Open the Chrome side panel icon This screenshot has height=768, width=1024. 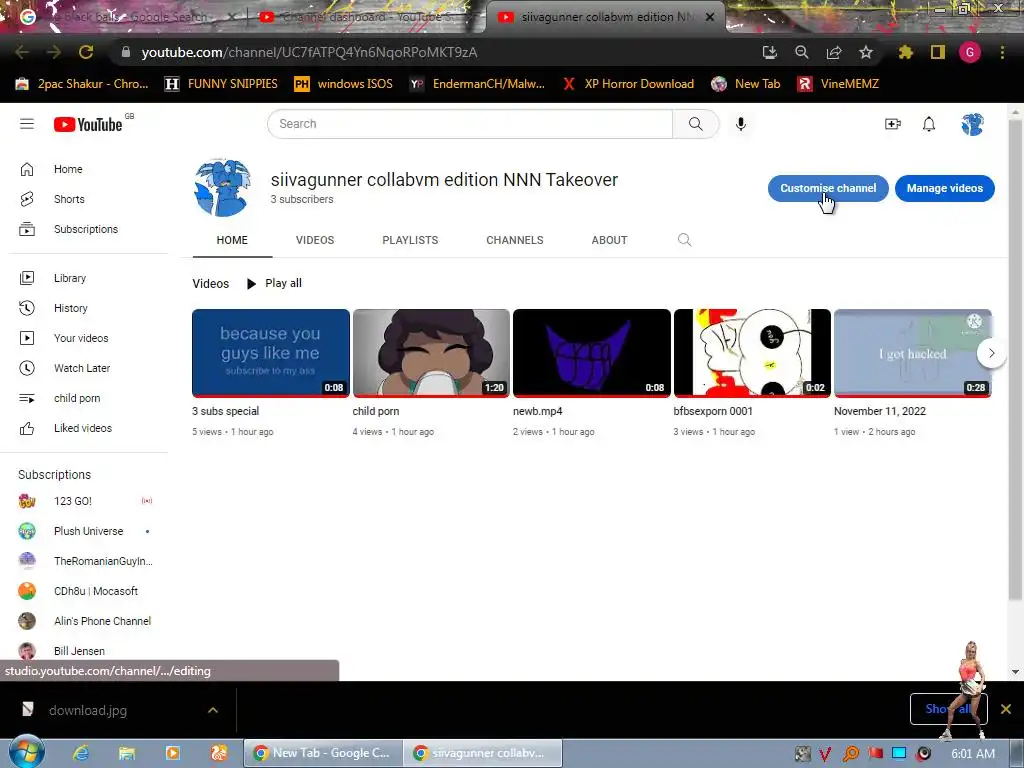pos(938,52)
